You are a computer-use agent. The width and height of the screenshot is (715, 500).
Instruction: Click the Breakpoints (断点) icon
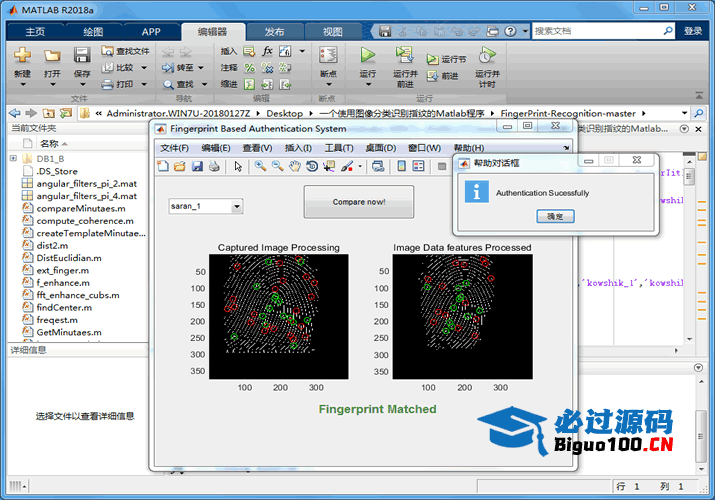[327, 56]
